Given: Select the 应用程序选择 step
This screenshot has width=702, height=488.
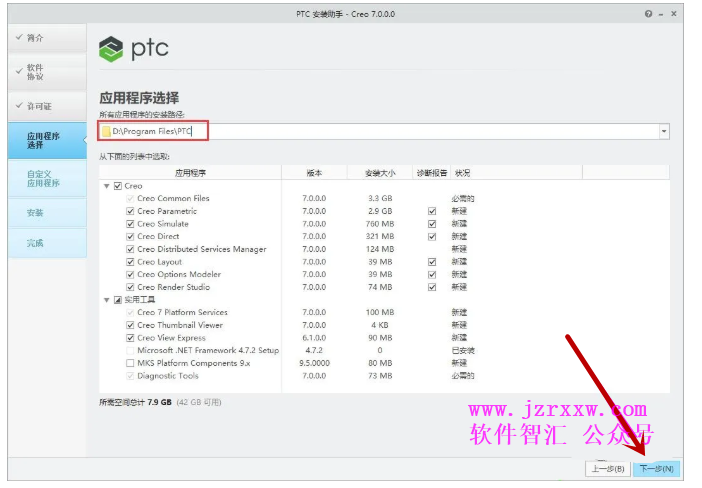Looking at the screenshot, I should coord(47,141).
